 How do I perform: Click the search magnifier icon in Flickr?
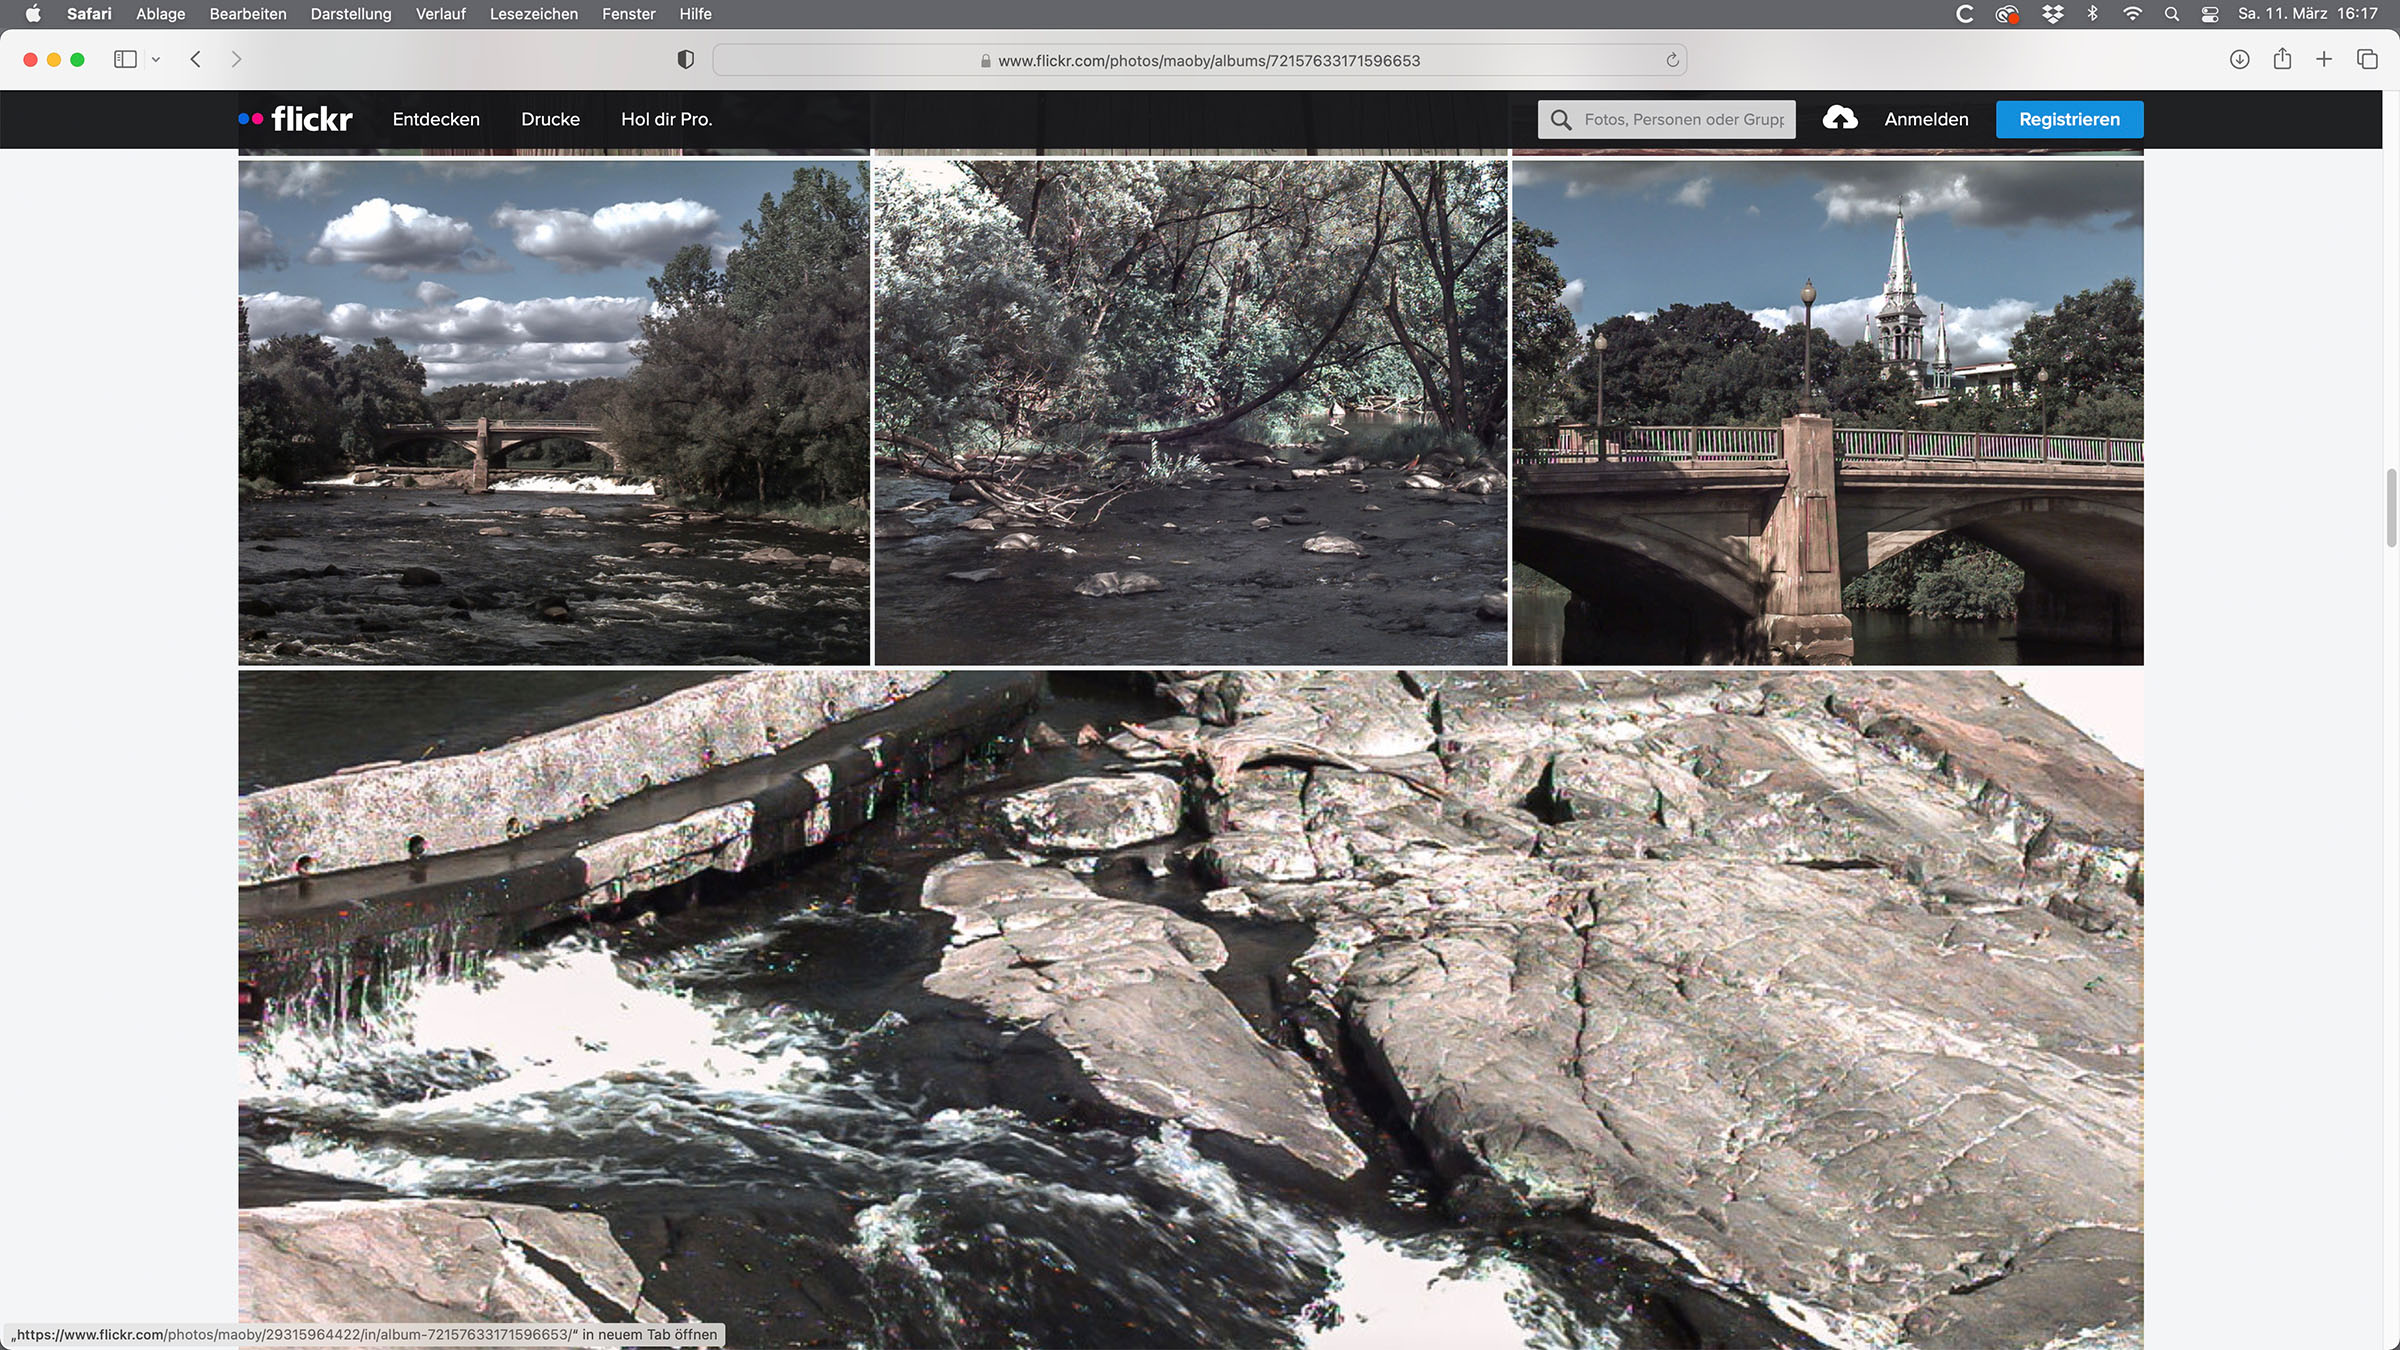(1560, 119)
